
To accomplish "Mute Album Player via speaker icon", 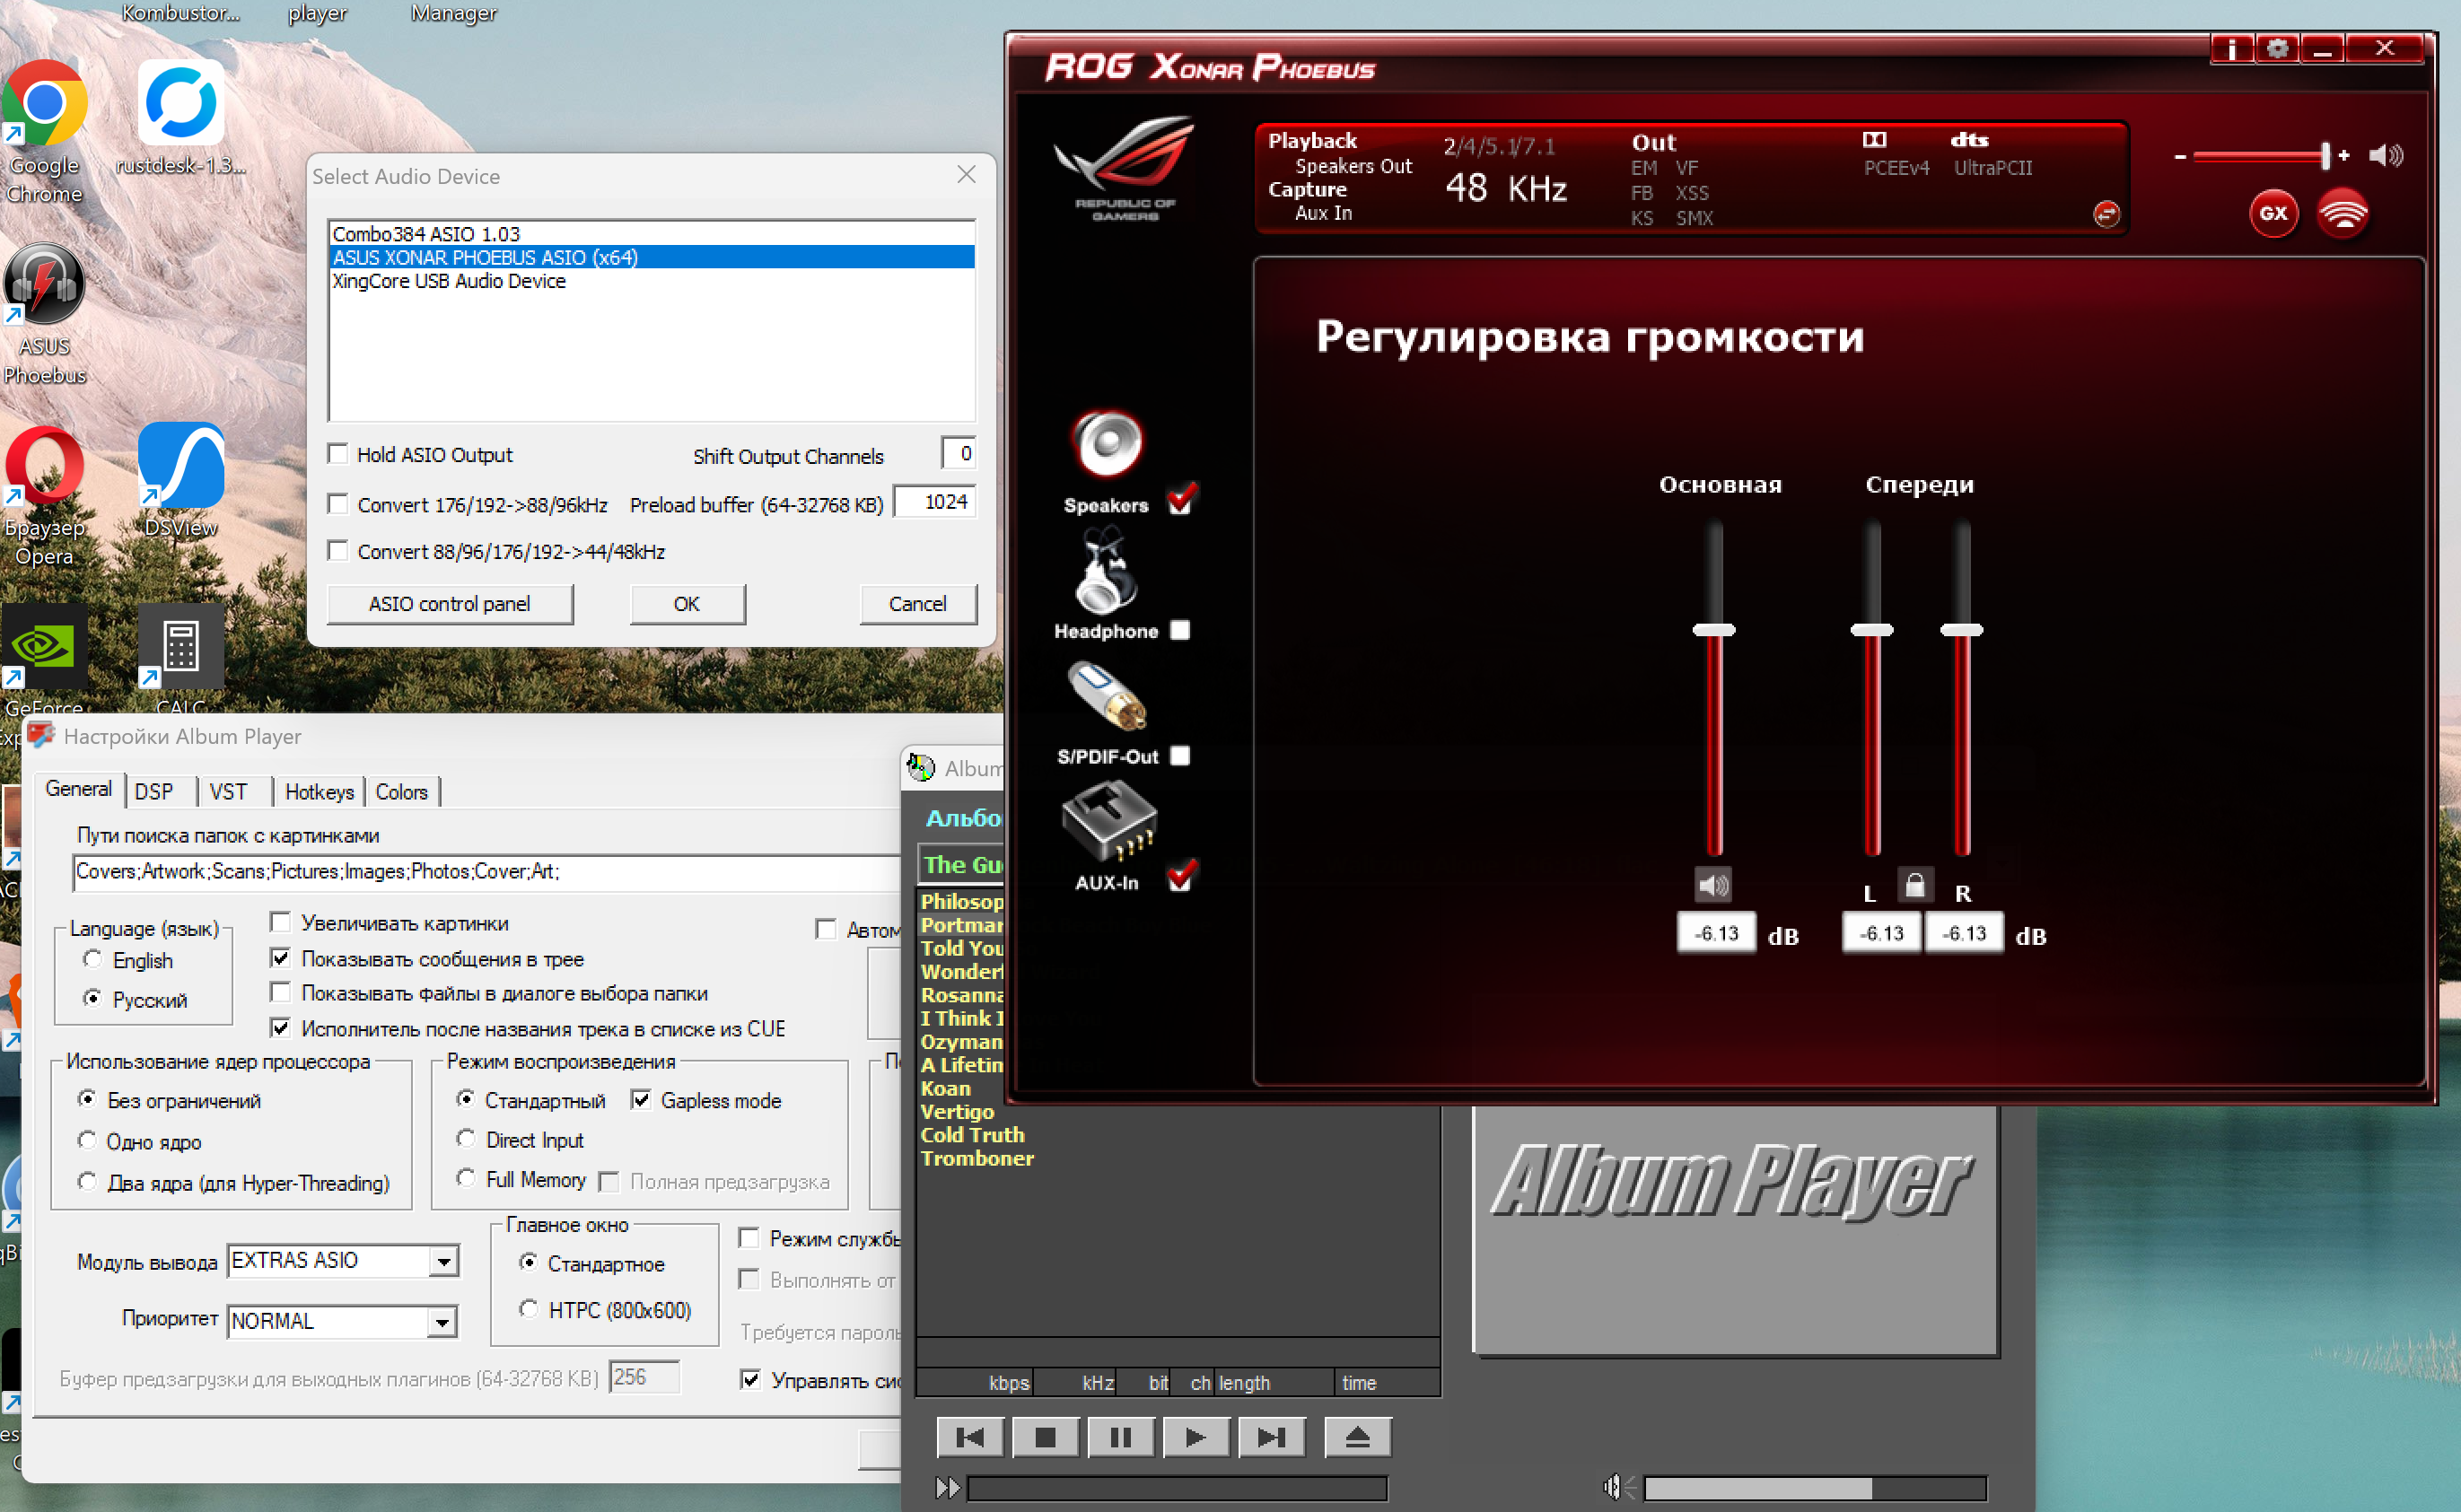I will [1617, 1488].
